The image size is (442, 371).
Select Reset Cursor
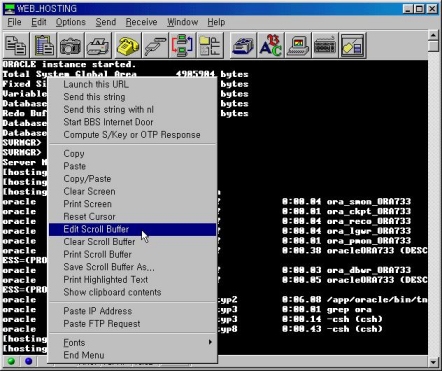(x=132, y=217)
